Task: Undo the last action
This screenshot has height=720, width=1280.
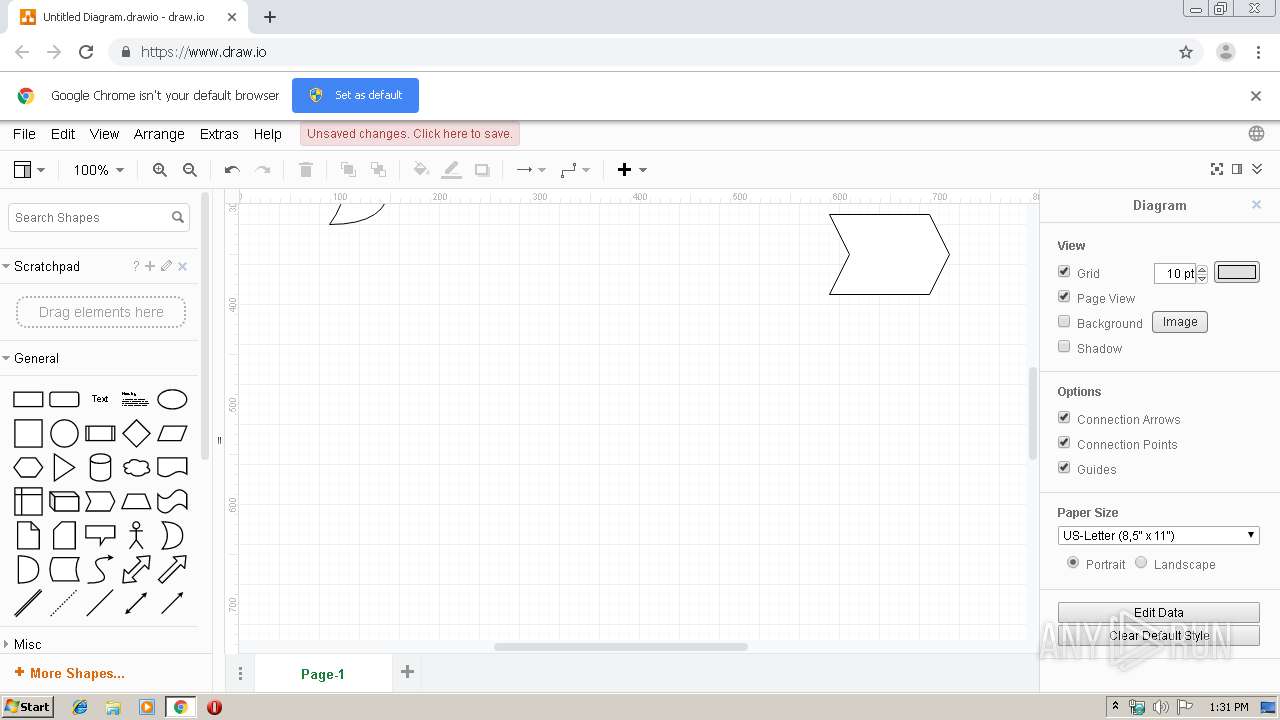Action: click(232, 170)
